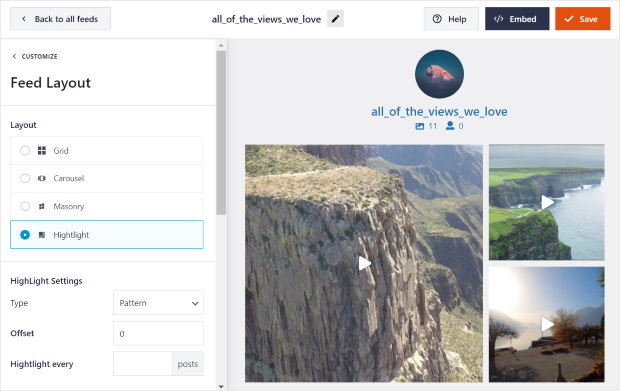Click the HighLight Settings label
This screenshot has height=391, width=620.
(x=46, y=281)
